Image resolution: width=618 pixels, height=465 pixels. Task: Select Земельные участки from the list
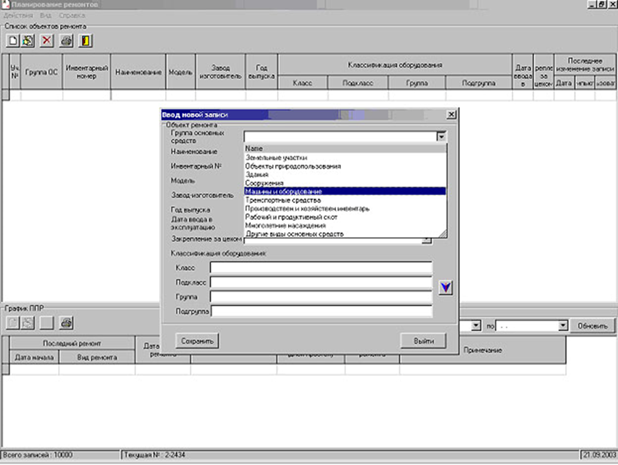point(345,157)
